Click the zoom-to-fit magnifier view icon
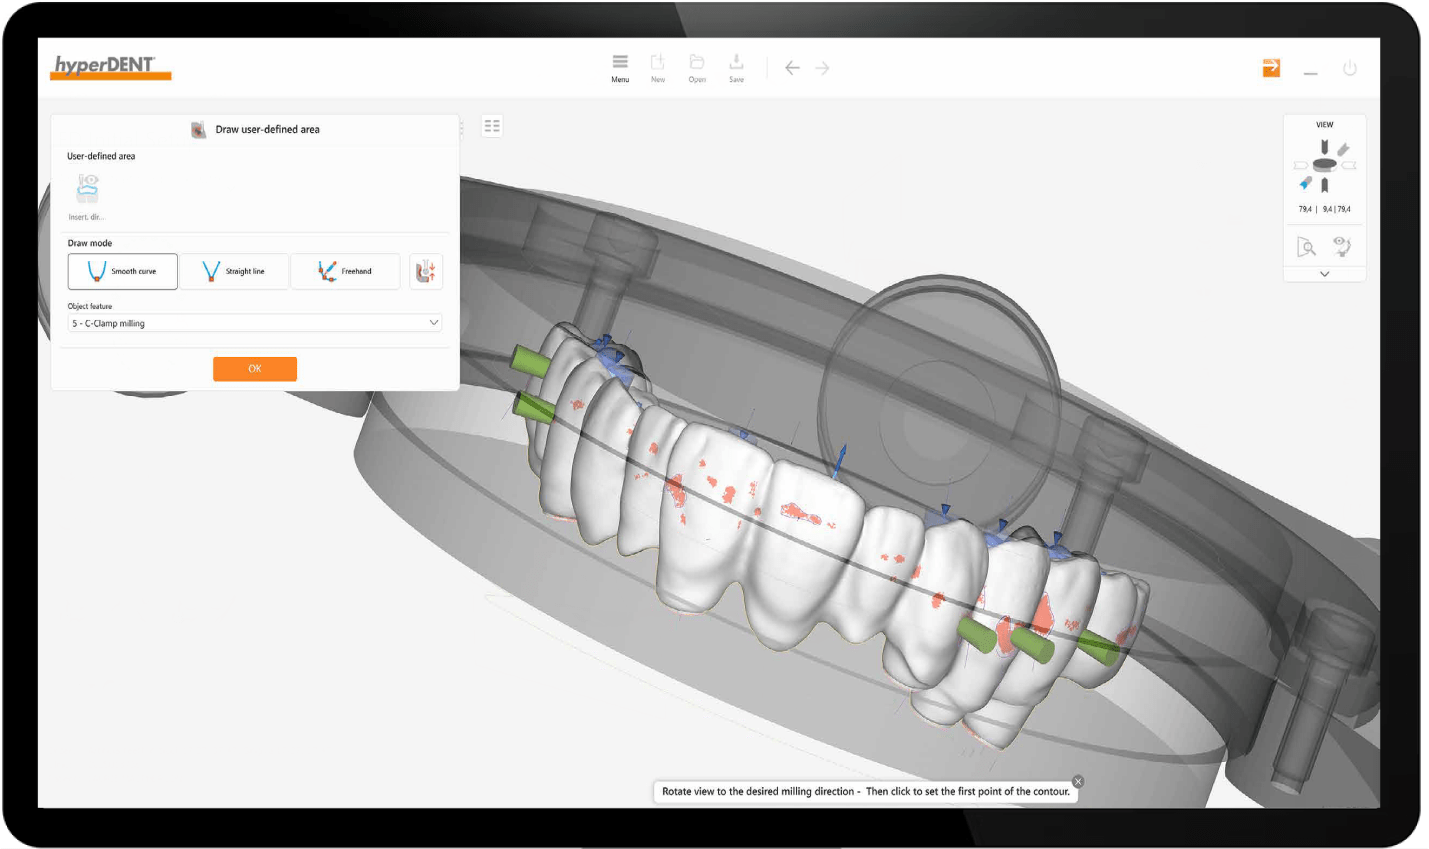 (x=1306, y=247)
